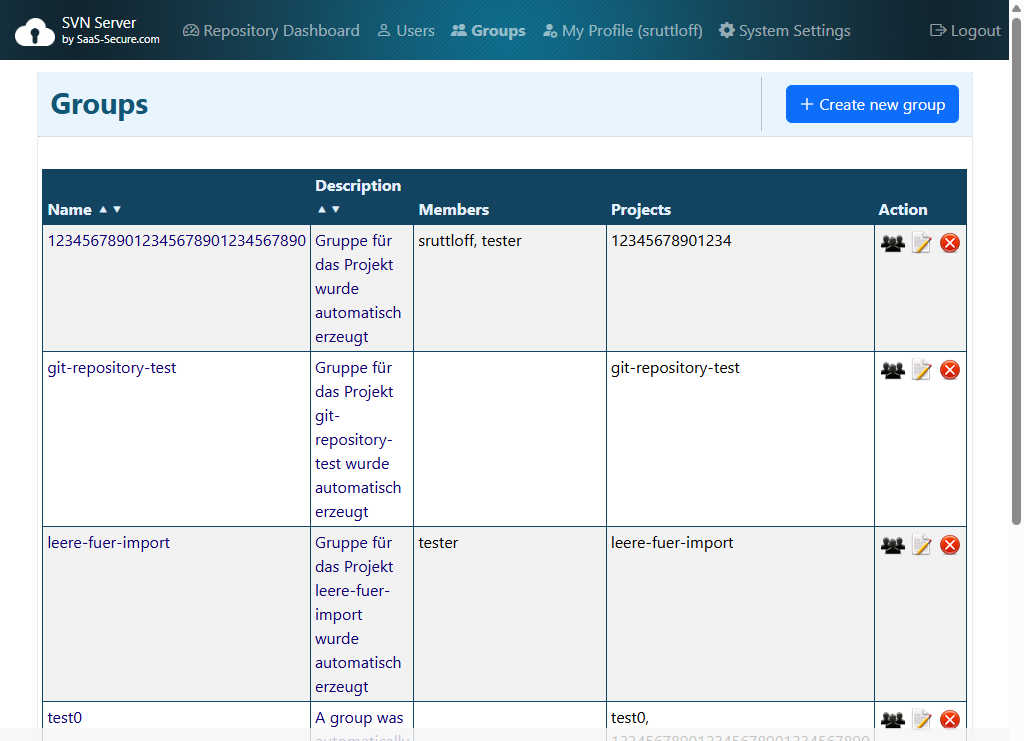Image resolution: width=1024 pixels, height=741 pixels.
Task: Click Logout at the top right
Action: 965,30
